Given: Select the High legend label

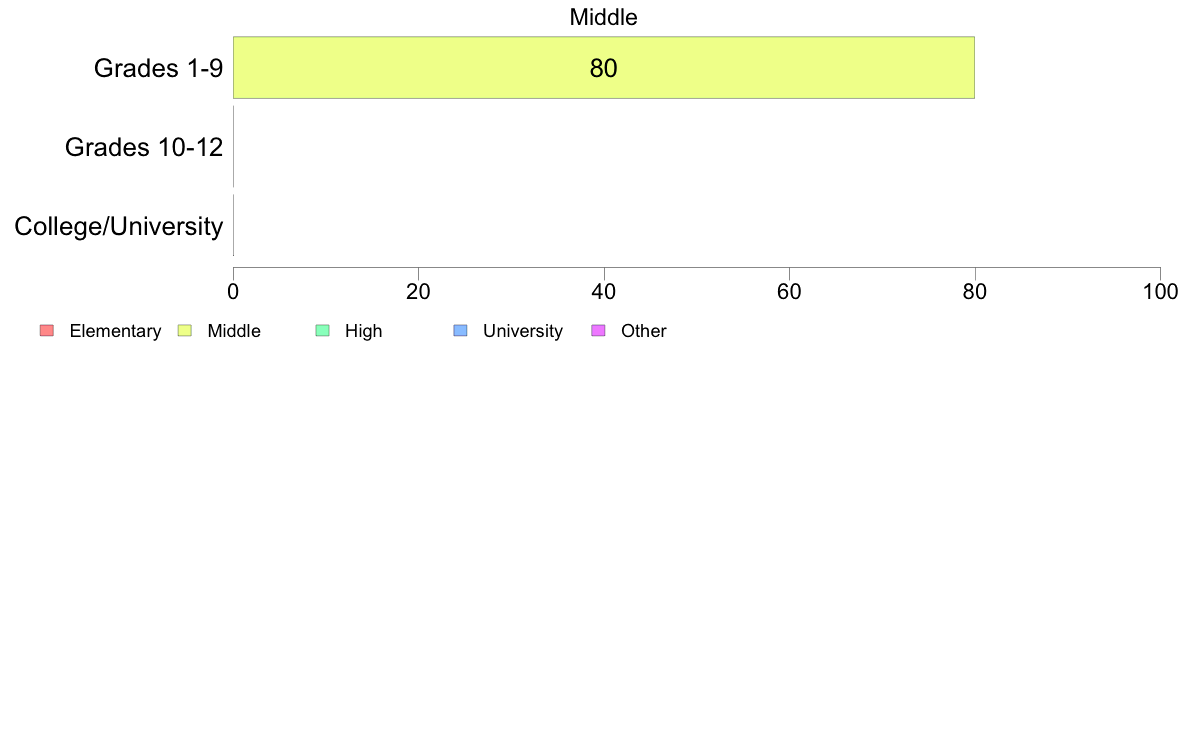Looking at the screenshot, I should [x=364, y=331].
